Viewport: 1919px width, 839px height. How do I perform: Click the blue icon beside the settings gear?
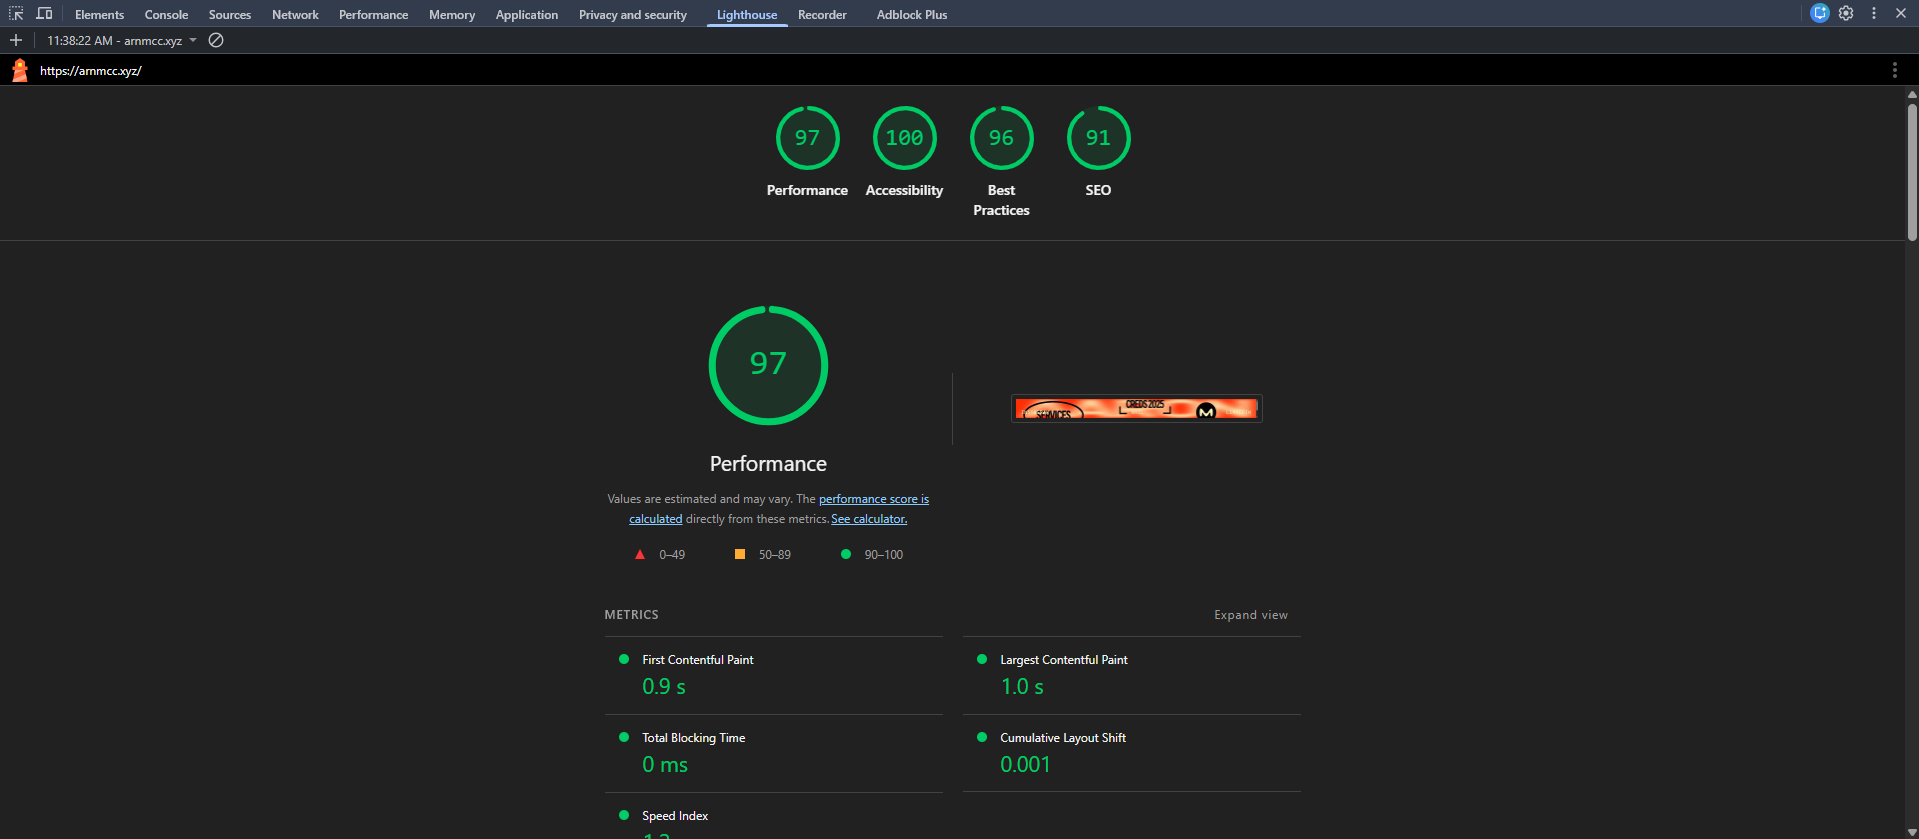click(x=1820, y=14)
